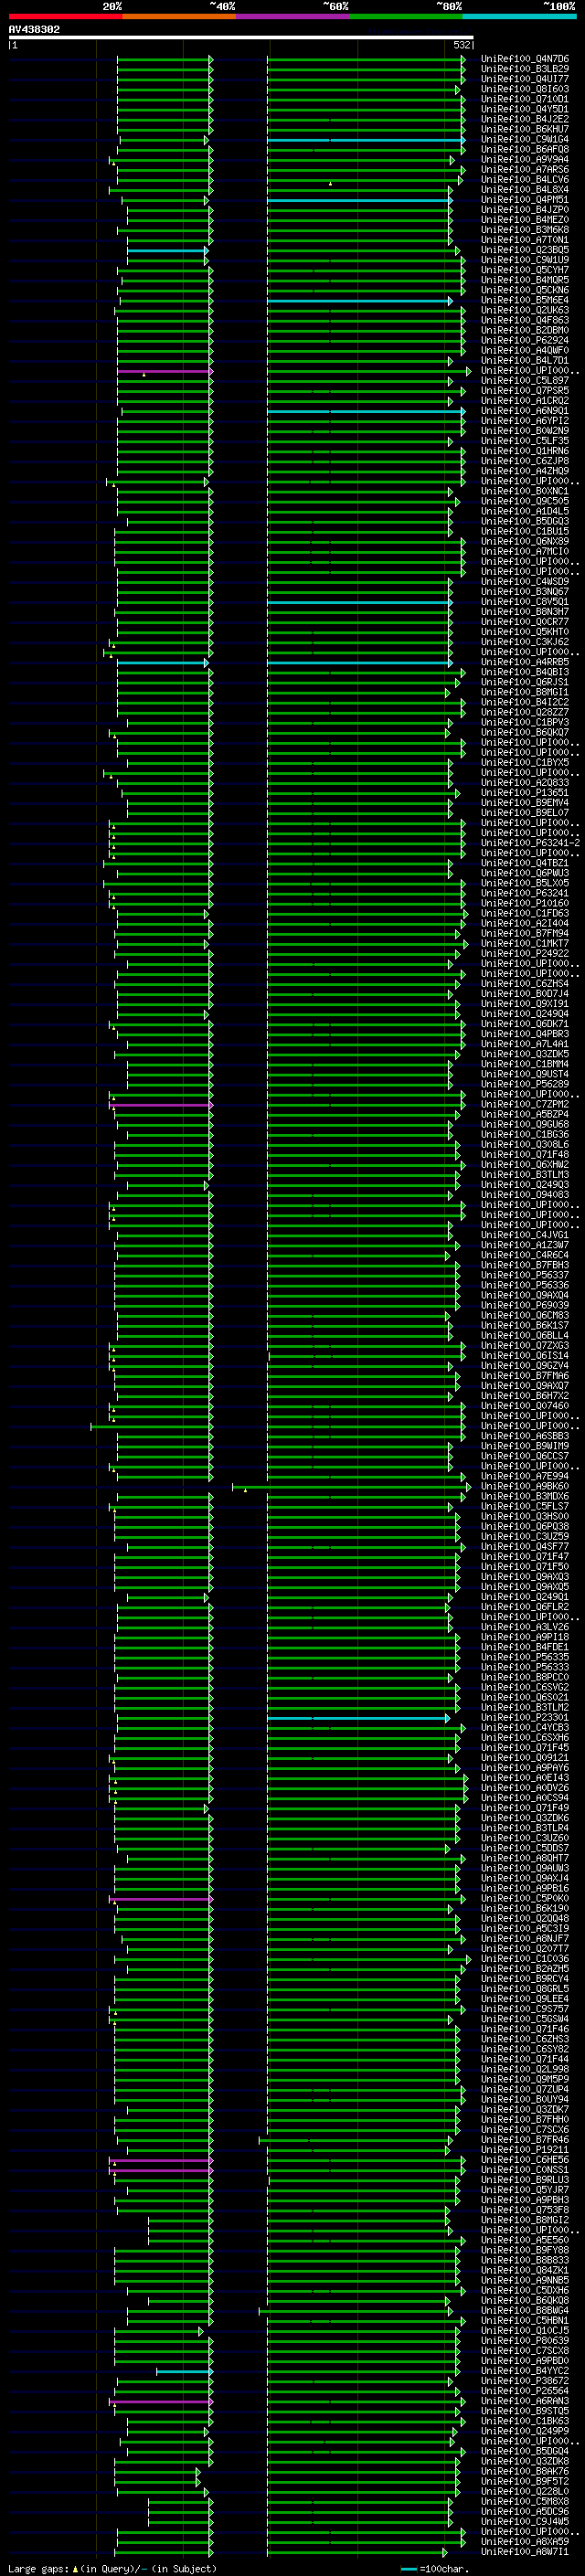
Task: Select the UniRef100_B4YYC2 label
Action: tap(525, 2371)
